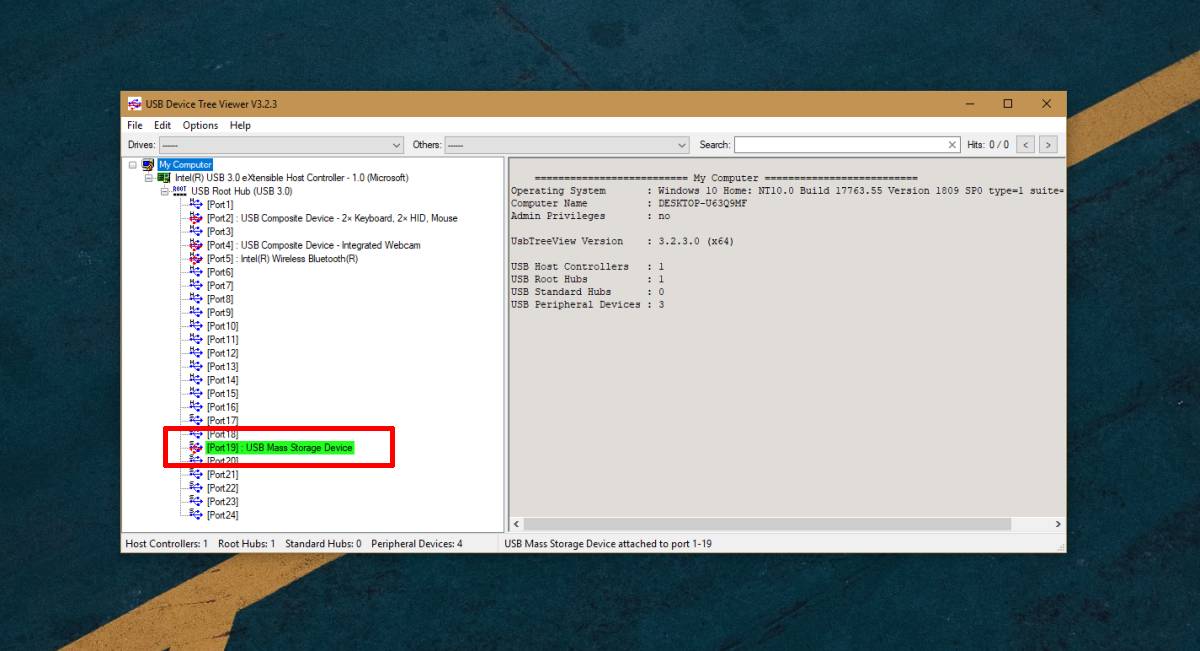The image size is (1200, 651).
Task: Select Port5 Intel Wireless Bluetooth entry
Action: (x=282, y=258)
